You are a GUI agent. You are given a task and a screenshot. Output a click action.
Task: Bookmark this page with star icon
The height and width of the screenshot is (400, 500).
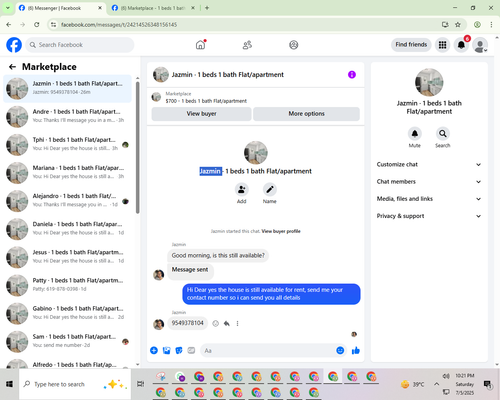(458, 25)
